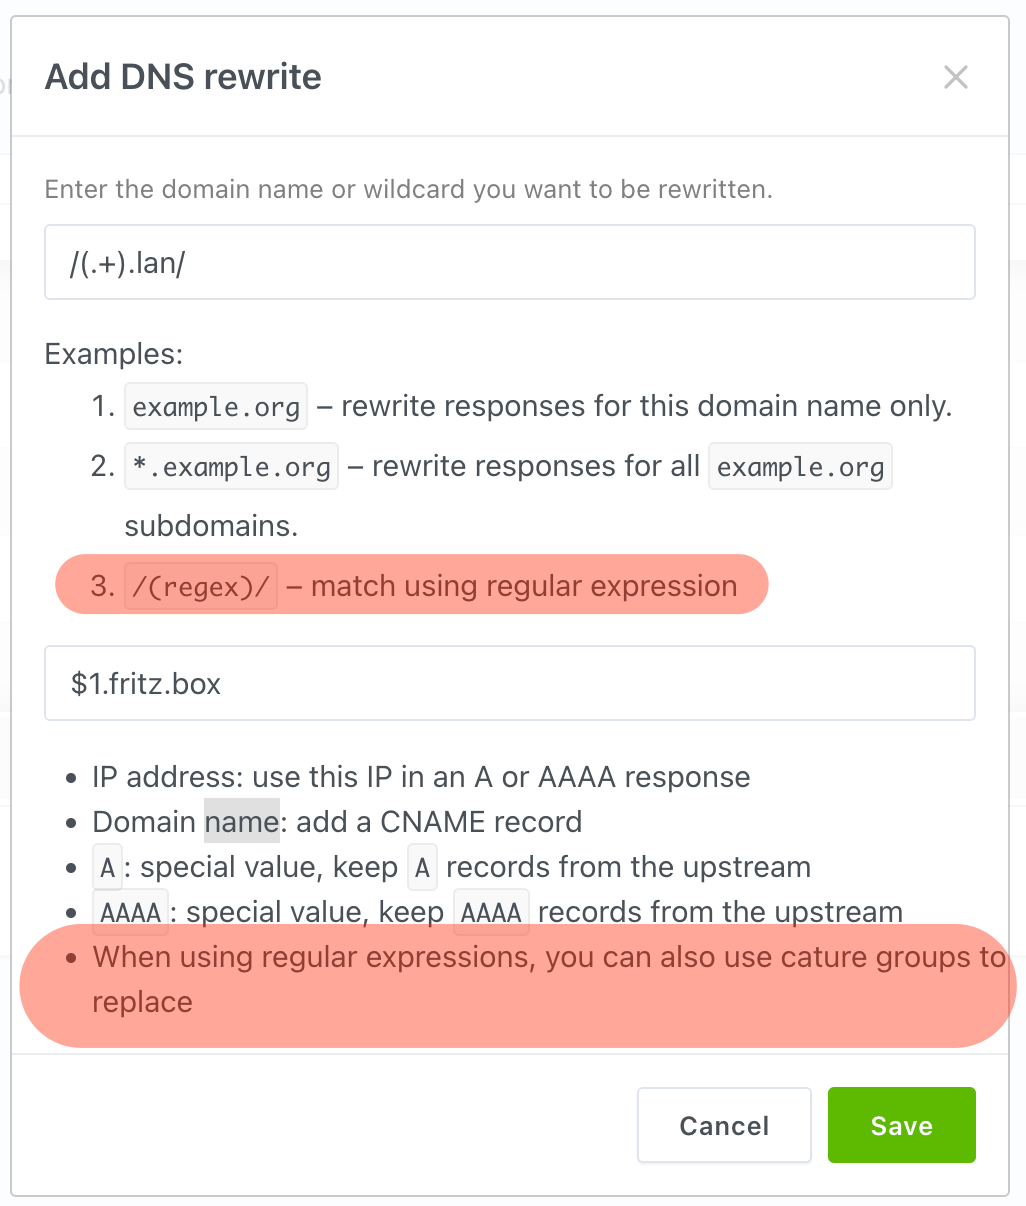Focus the answer field with $1.fritz.box

point(510,683)
